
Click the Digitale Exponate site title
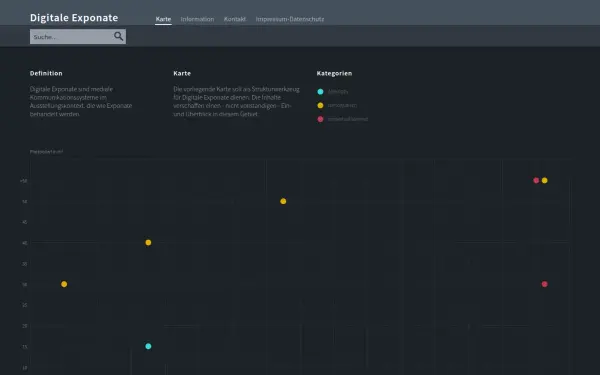[x=74, y=18]
